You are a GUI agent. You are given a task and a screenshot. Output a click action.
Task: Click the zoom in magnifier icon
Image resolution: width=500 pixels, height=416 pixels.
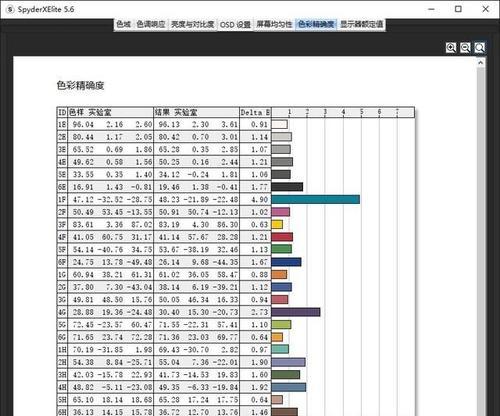coord(451,48)
